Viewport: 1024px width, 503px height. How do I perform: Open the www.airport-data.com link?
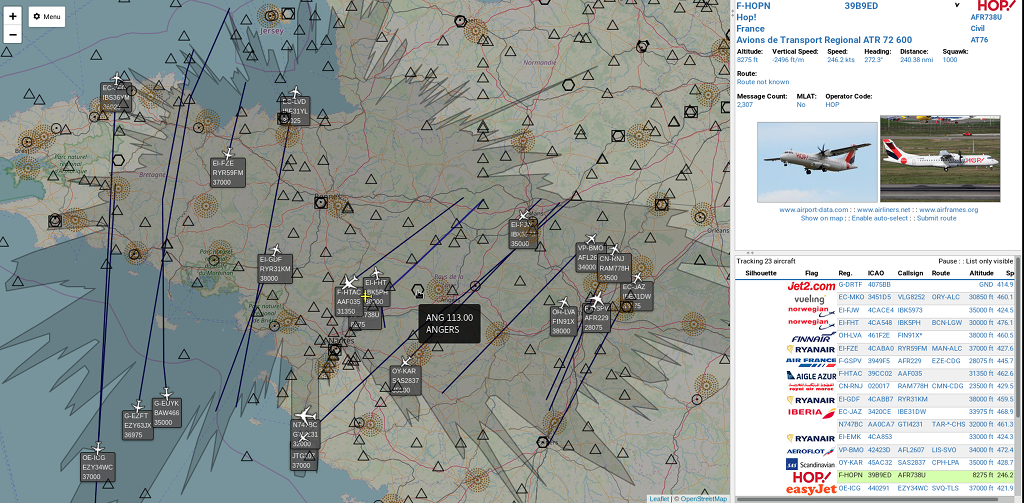[x=814, y=210]
